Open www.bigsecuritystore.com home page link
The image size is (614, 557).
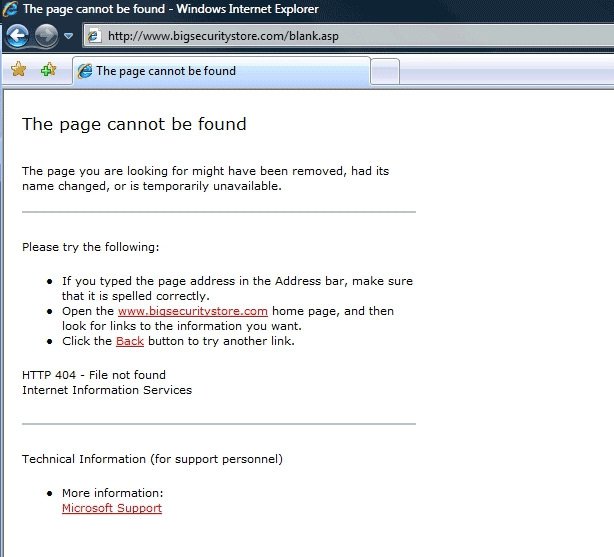193,311
